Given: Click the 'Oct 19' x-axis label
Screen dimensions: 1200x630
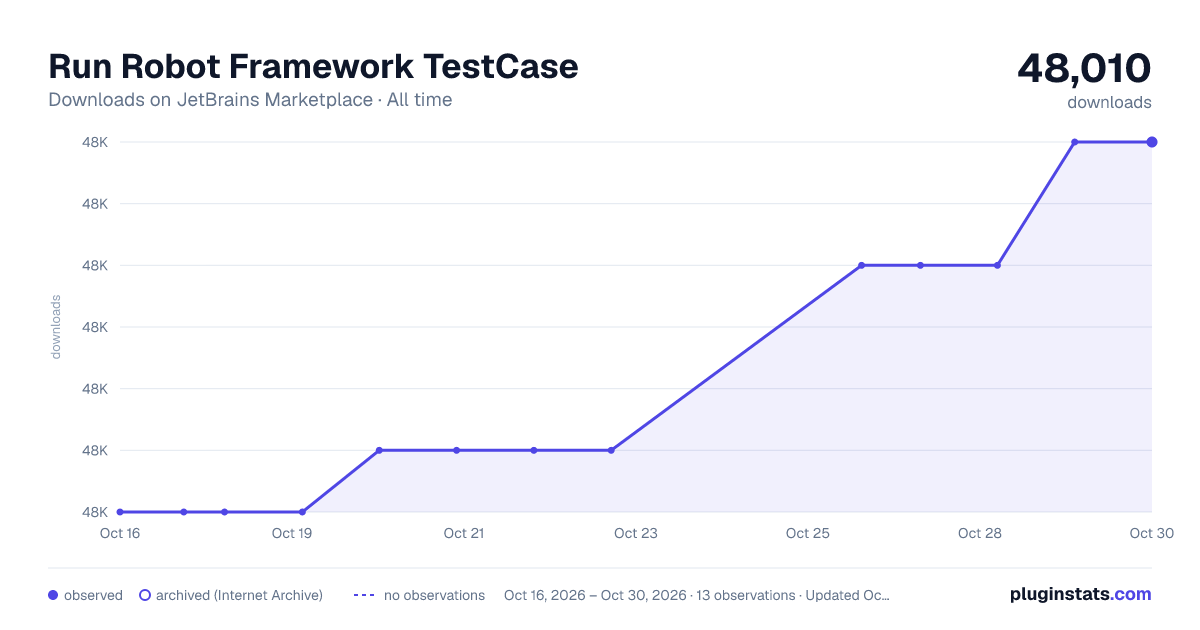Looking at the screenshot, I should 292,533.
